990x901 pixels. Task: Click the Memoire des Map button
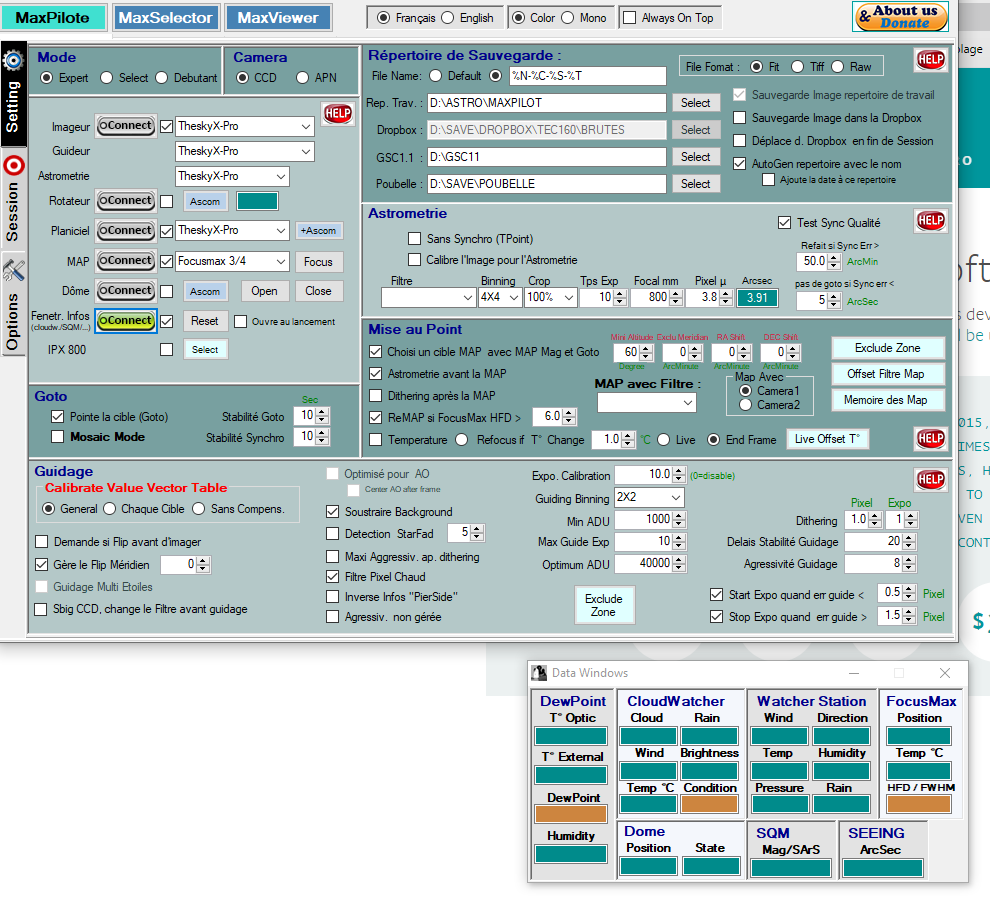coord(888,400)
